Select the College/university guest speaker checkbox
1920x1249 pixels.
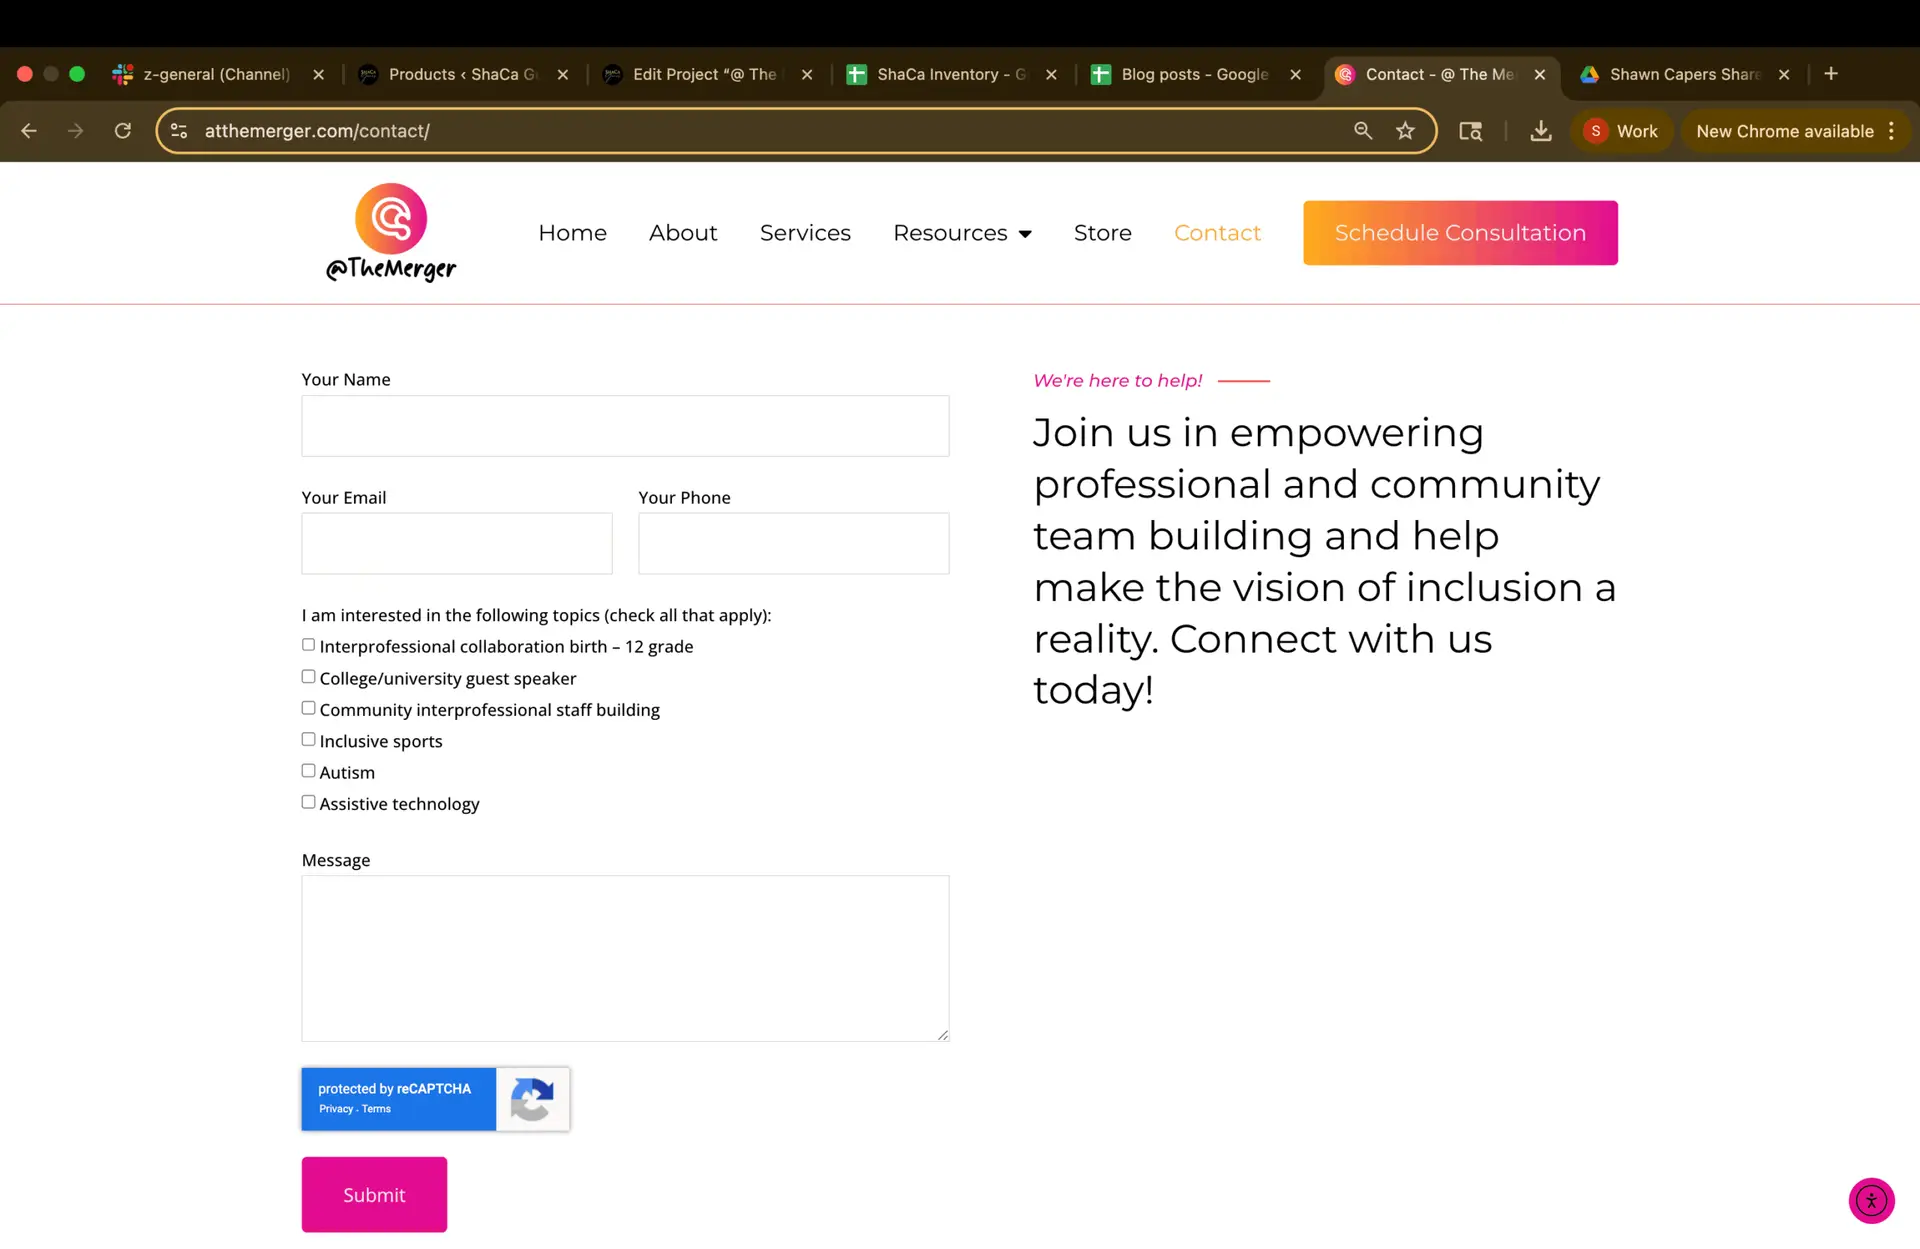pos(309,677)
